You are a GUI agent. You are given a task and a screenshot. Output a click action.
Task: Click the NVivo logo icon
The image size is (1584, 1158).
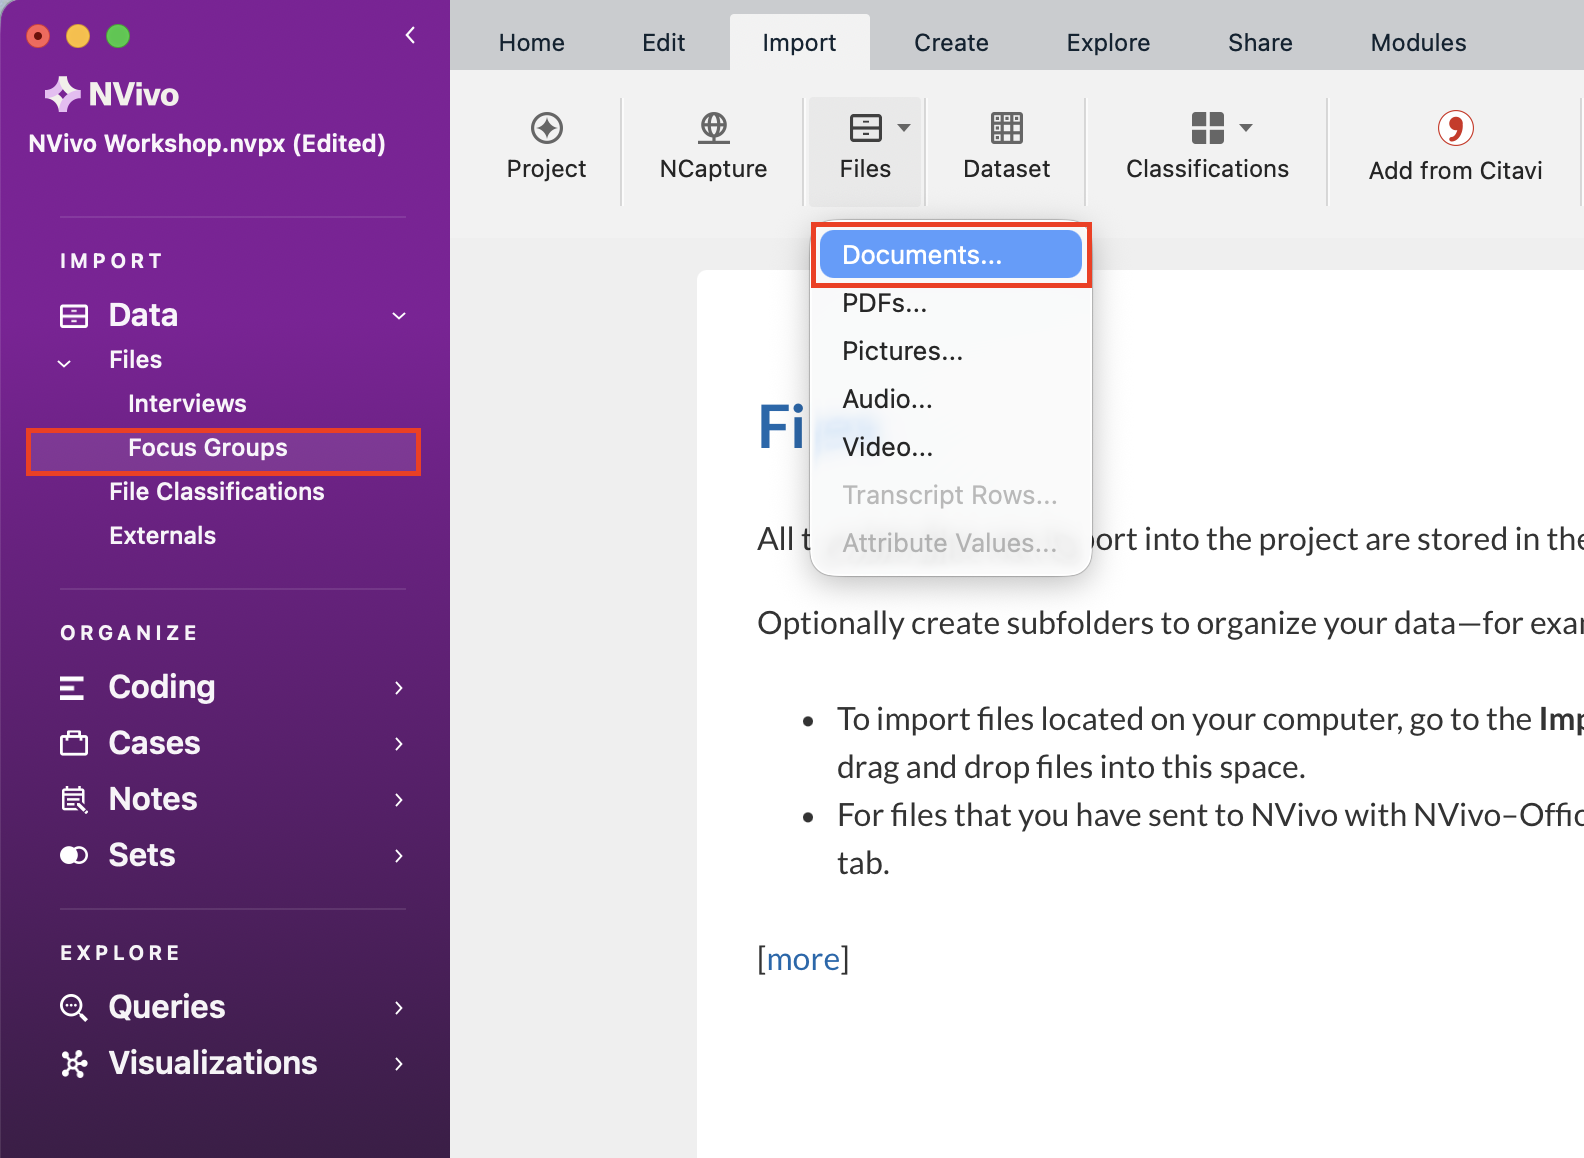point(63,94)
